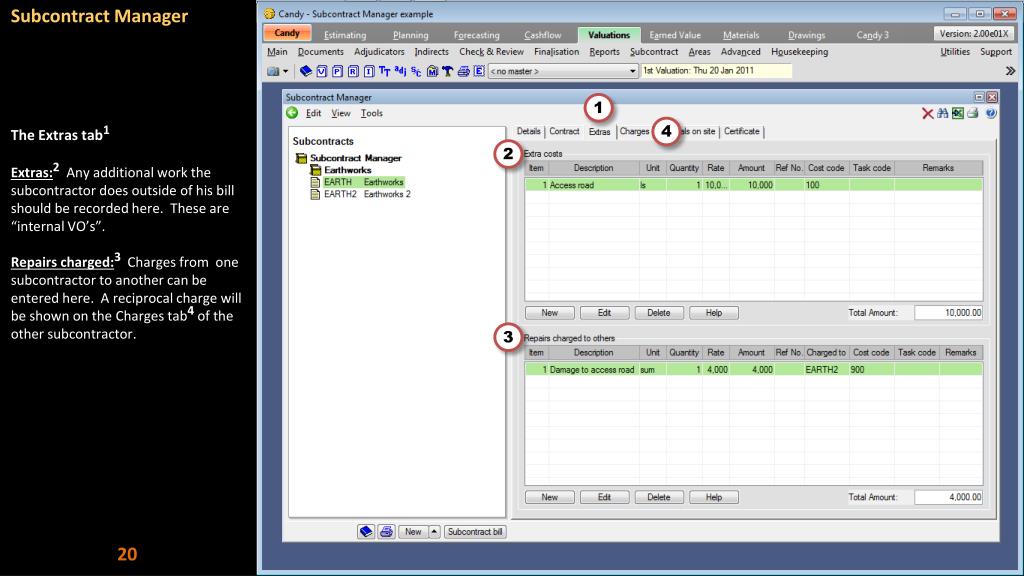Click New button below the Subcontracts tree

[413, 532]
